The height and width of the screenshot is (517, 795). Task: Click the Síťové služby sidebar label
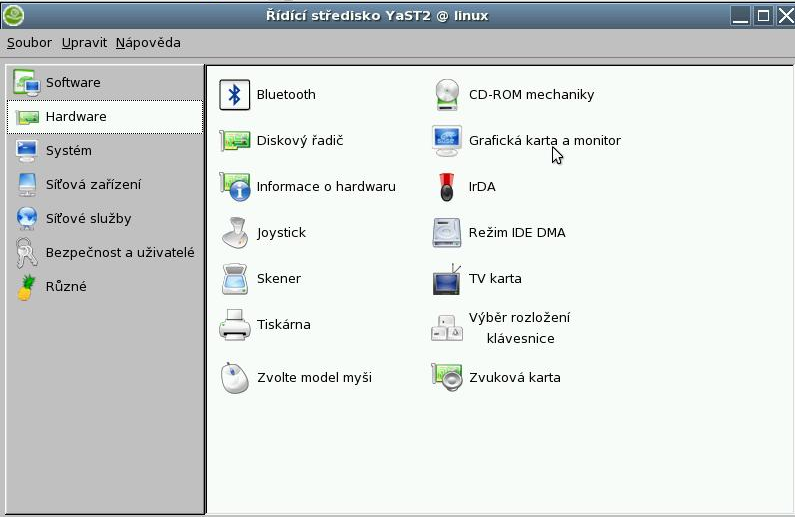[88, 218]
